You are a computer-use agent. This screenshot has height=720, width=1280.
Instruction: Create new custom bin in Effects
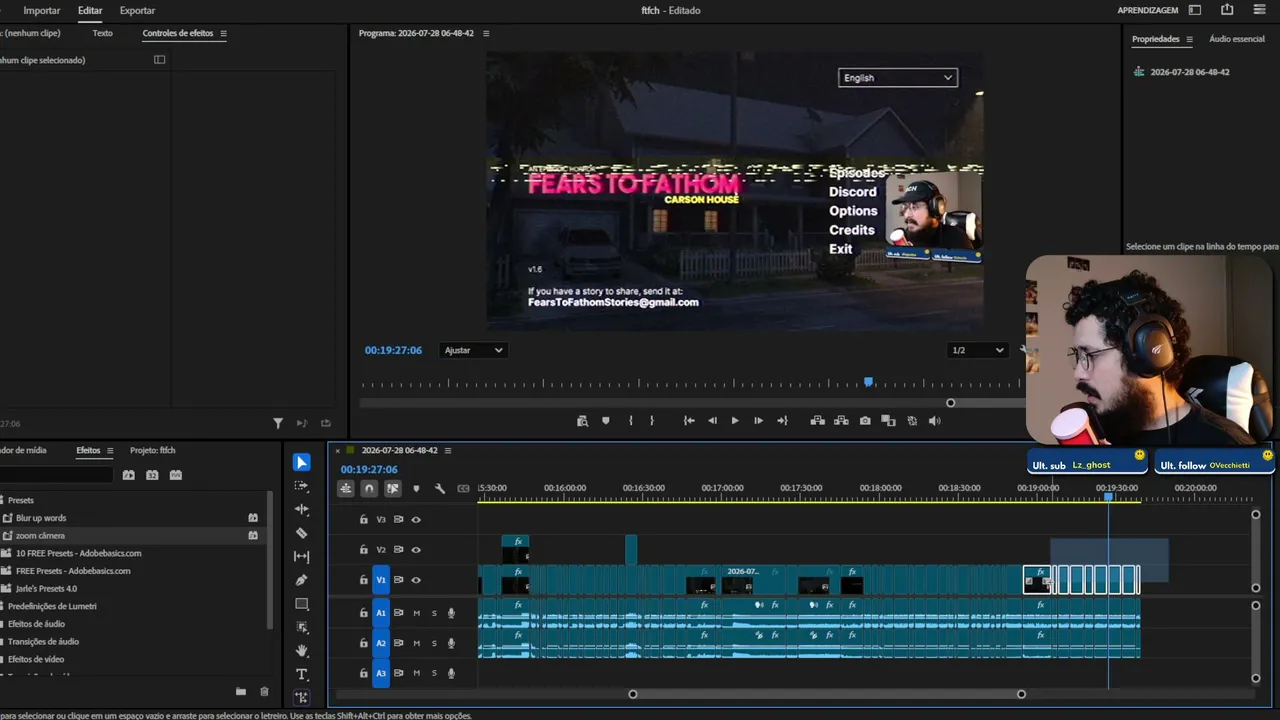[x=241, y=691]
